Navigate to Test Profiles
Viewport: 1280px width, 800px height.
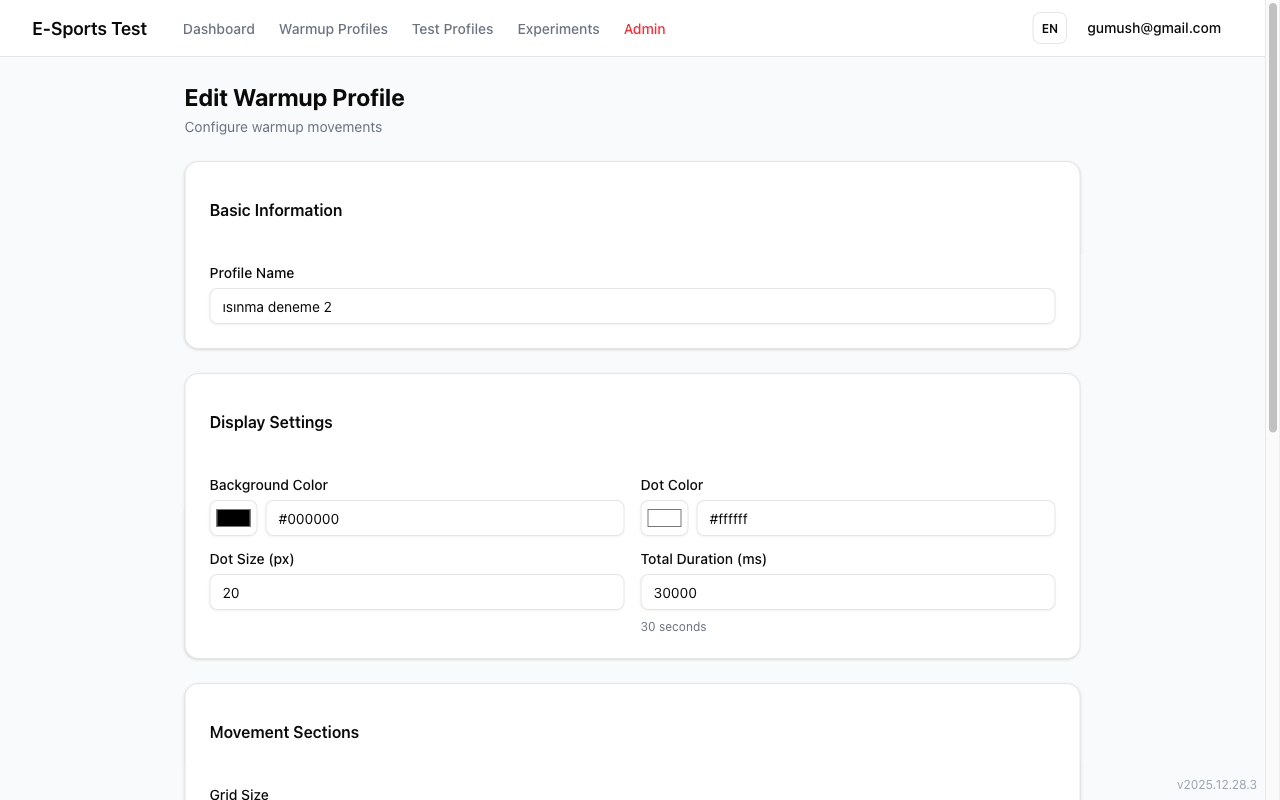coord(452,29)
